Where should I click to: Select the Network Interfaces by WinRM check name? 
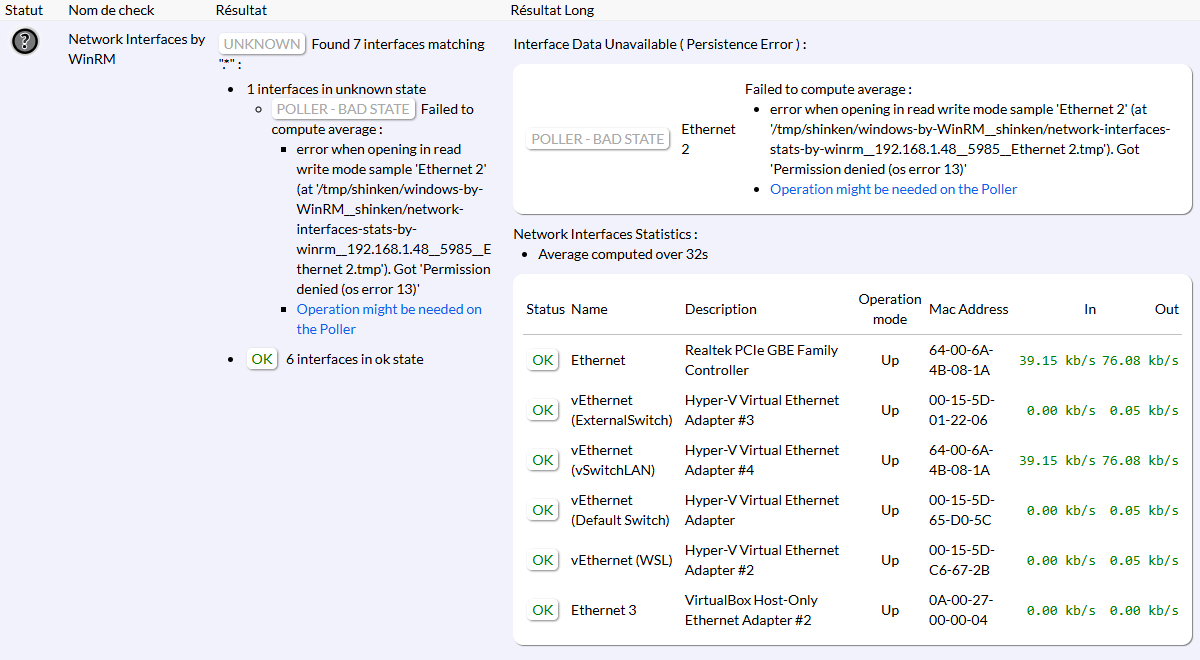pyautogui.click(x=136, y=49)
